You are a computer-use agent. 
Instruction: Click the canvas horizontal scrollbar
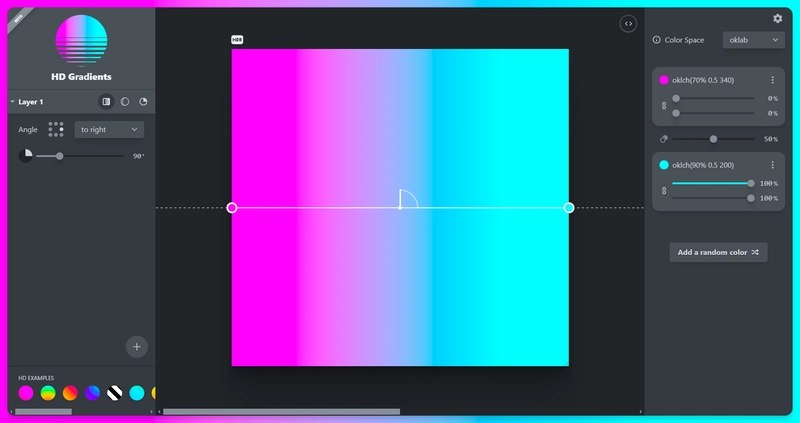coord(282,412)
